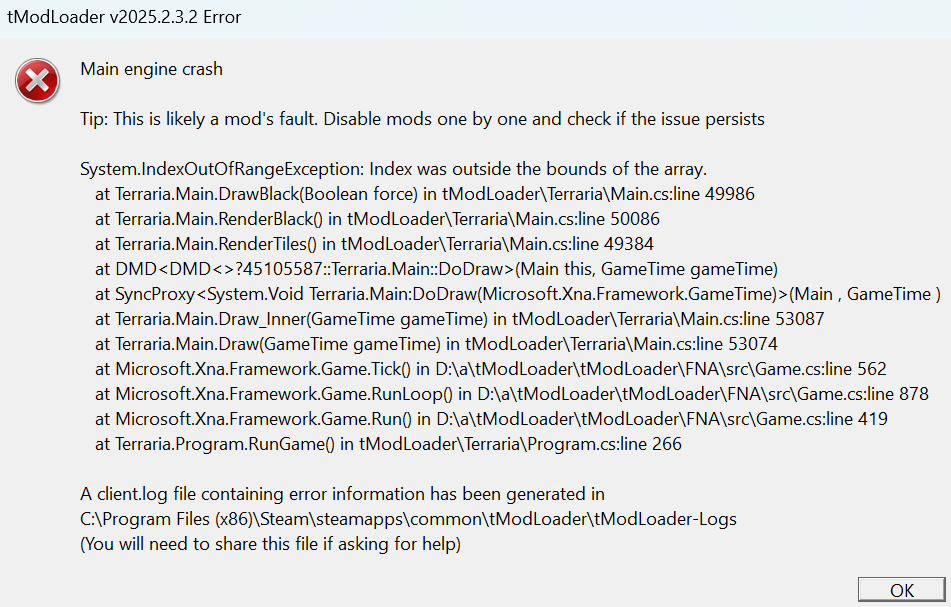Click the Game.RunLoop() line 878 entry
The image size is (951, 607).
click(512, 394)
